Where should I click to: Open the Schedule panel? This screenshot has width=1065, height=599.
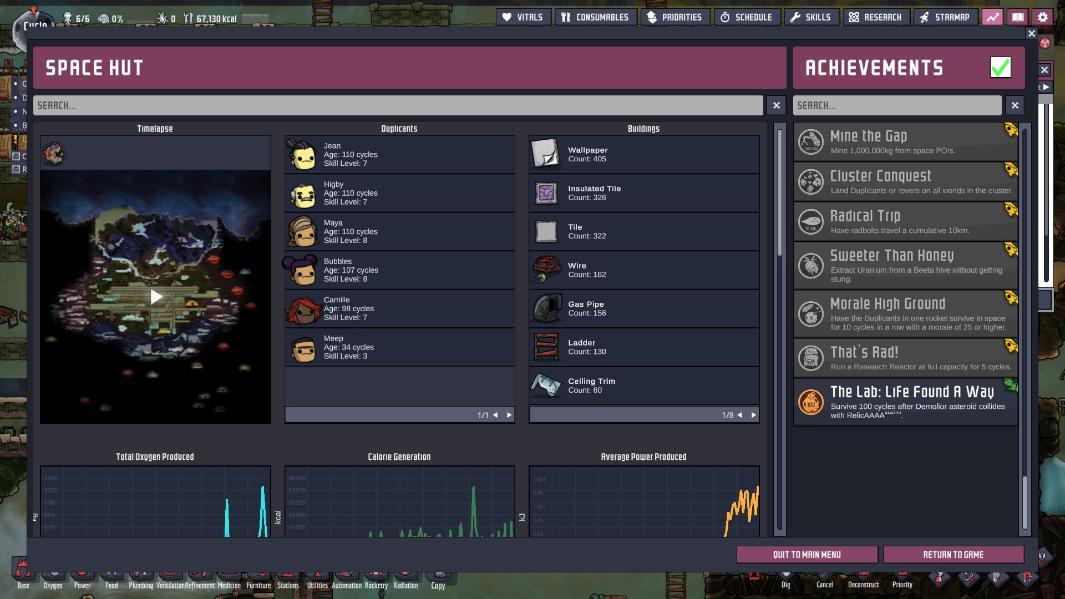click(746, 17)
